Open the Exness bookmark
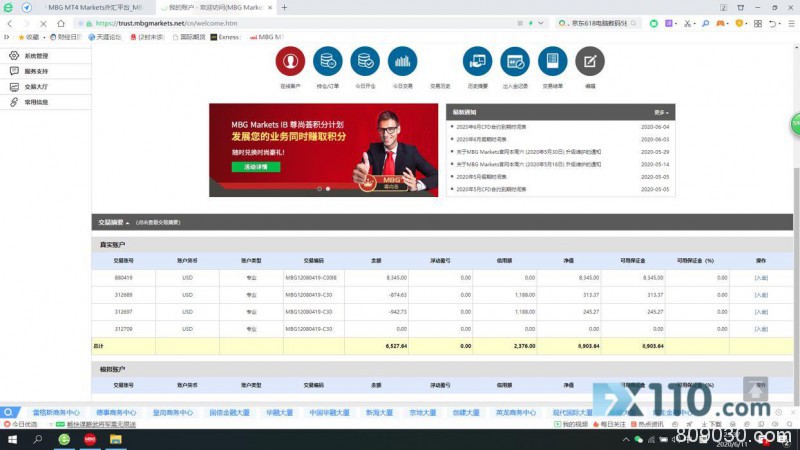The height and width of the screenshot is (450, 800). [x=226, y=37]
